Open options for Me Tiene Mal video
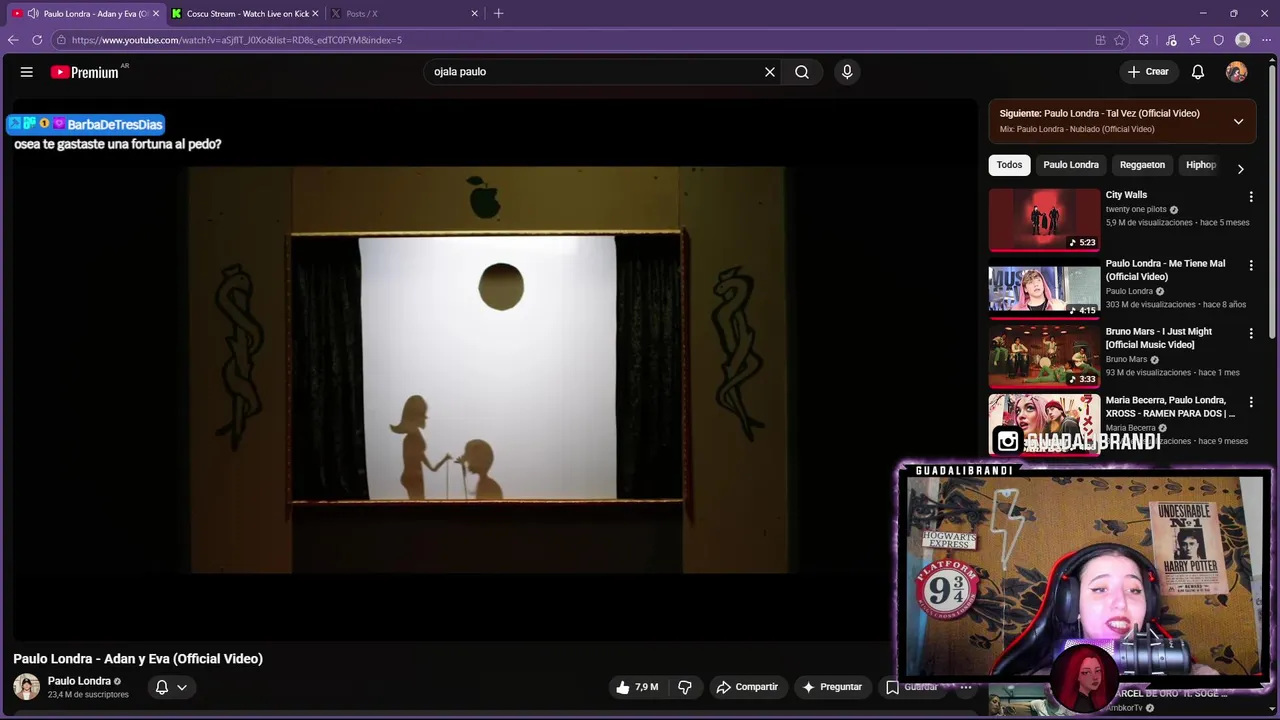The image size is (1280, 720). 1251,265
